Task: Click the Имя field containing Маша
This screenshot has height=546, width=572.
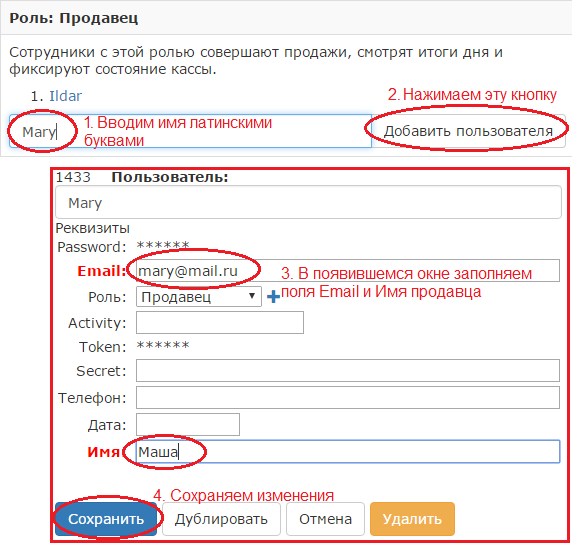Action: (x=348, y=452)
